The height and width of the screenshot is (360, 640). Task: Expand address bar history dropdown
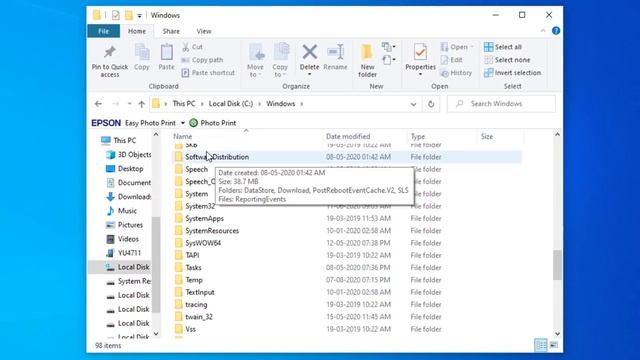pos(413,104)
